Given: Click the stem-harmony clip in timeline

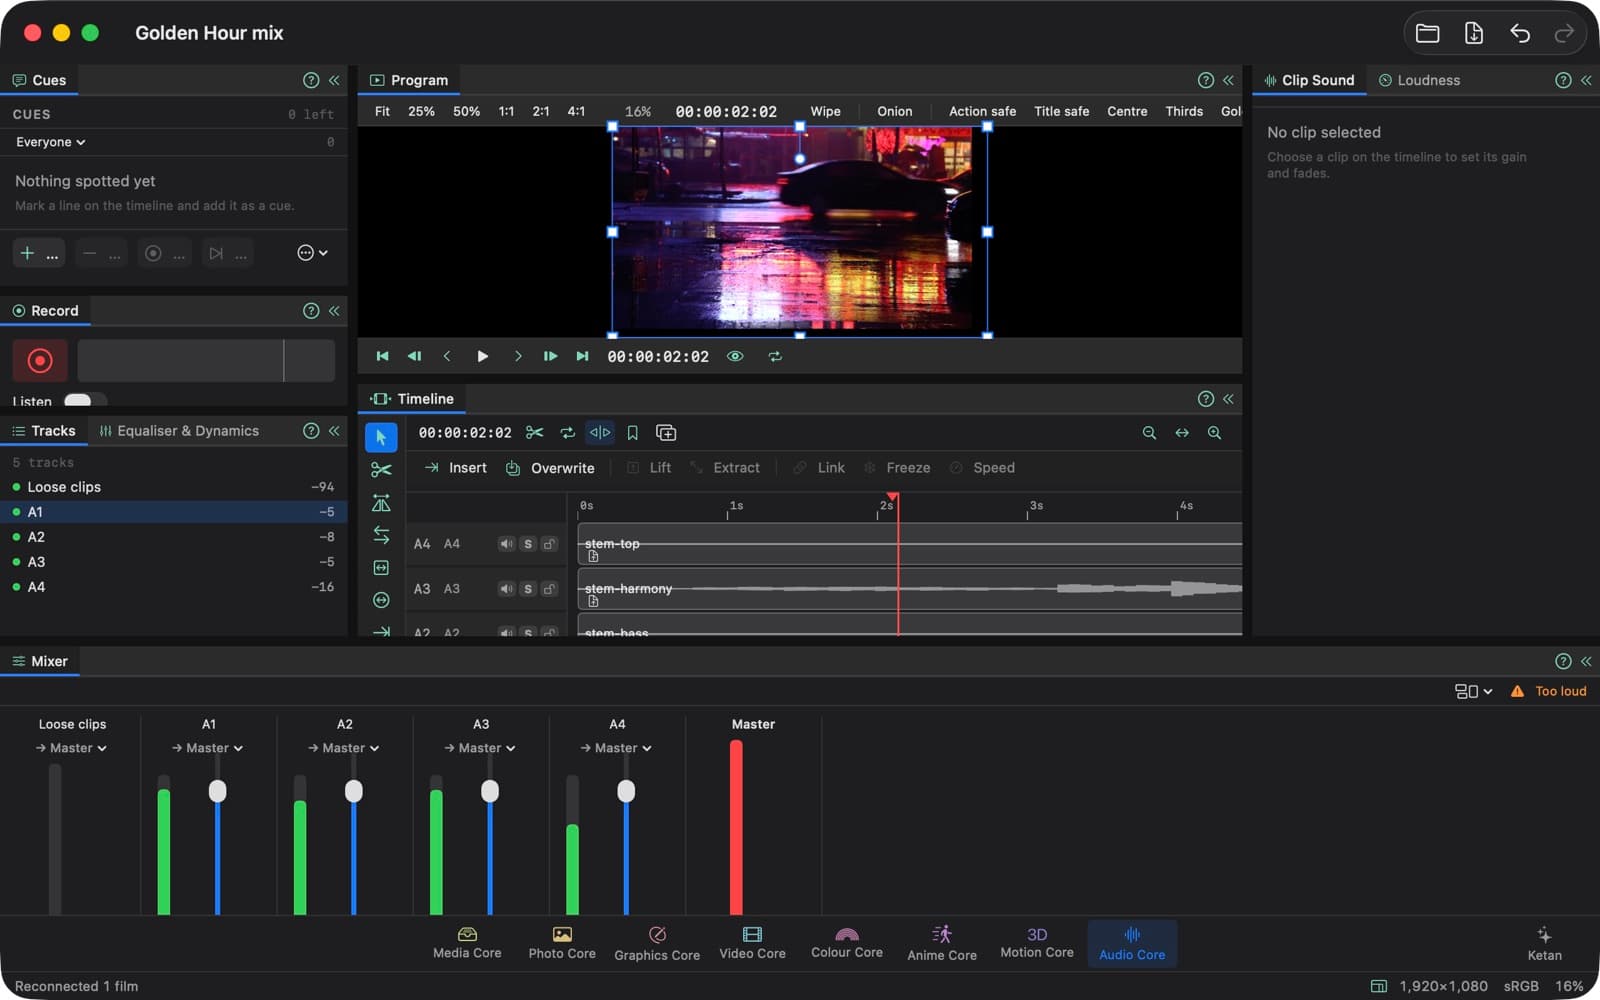Looking at the screenshot, I should (x=910, y=589).
